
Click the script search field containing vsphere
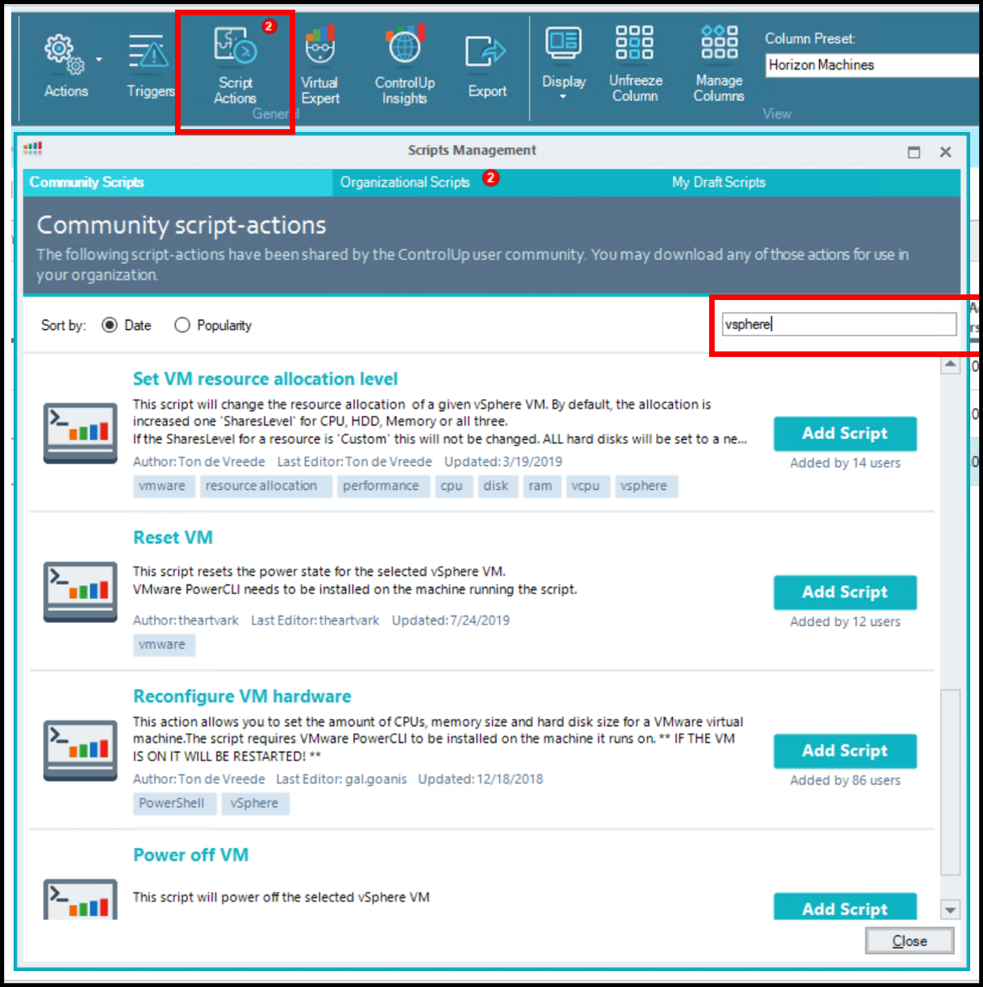(839, 324)
